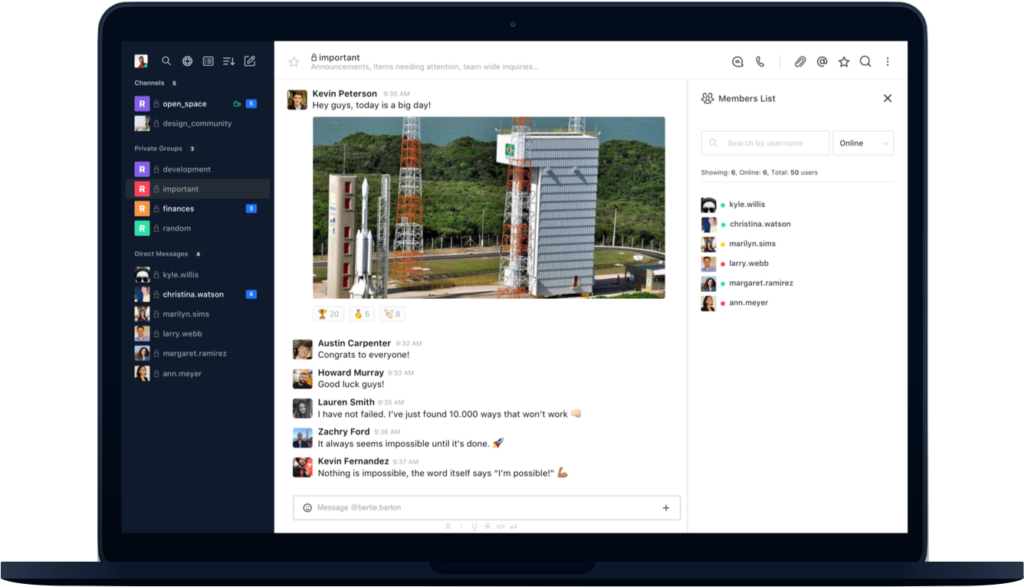Screen dimensions: 1024x587
Task: Open the finances private group
Action: [178, 209]
